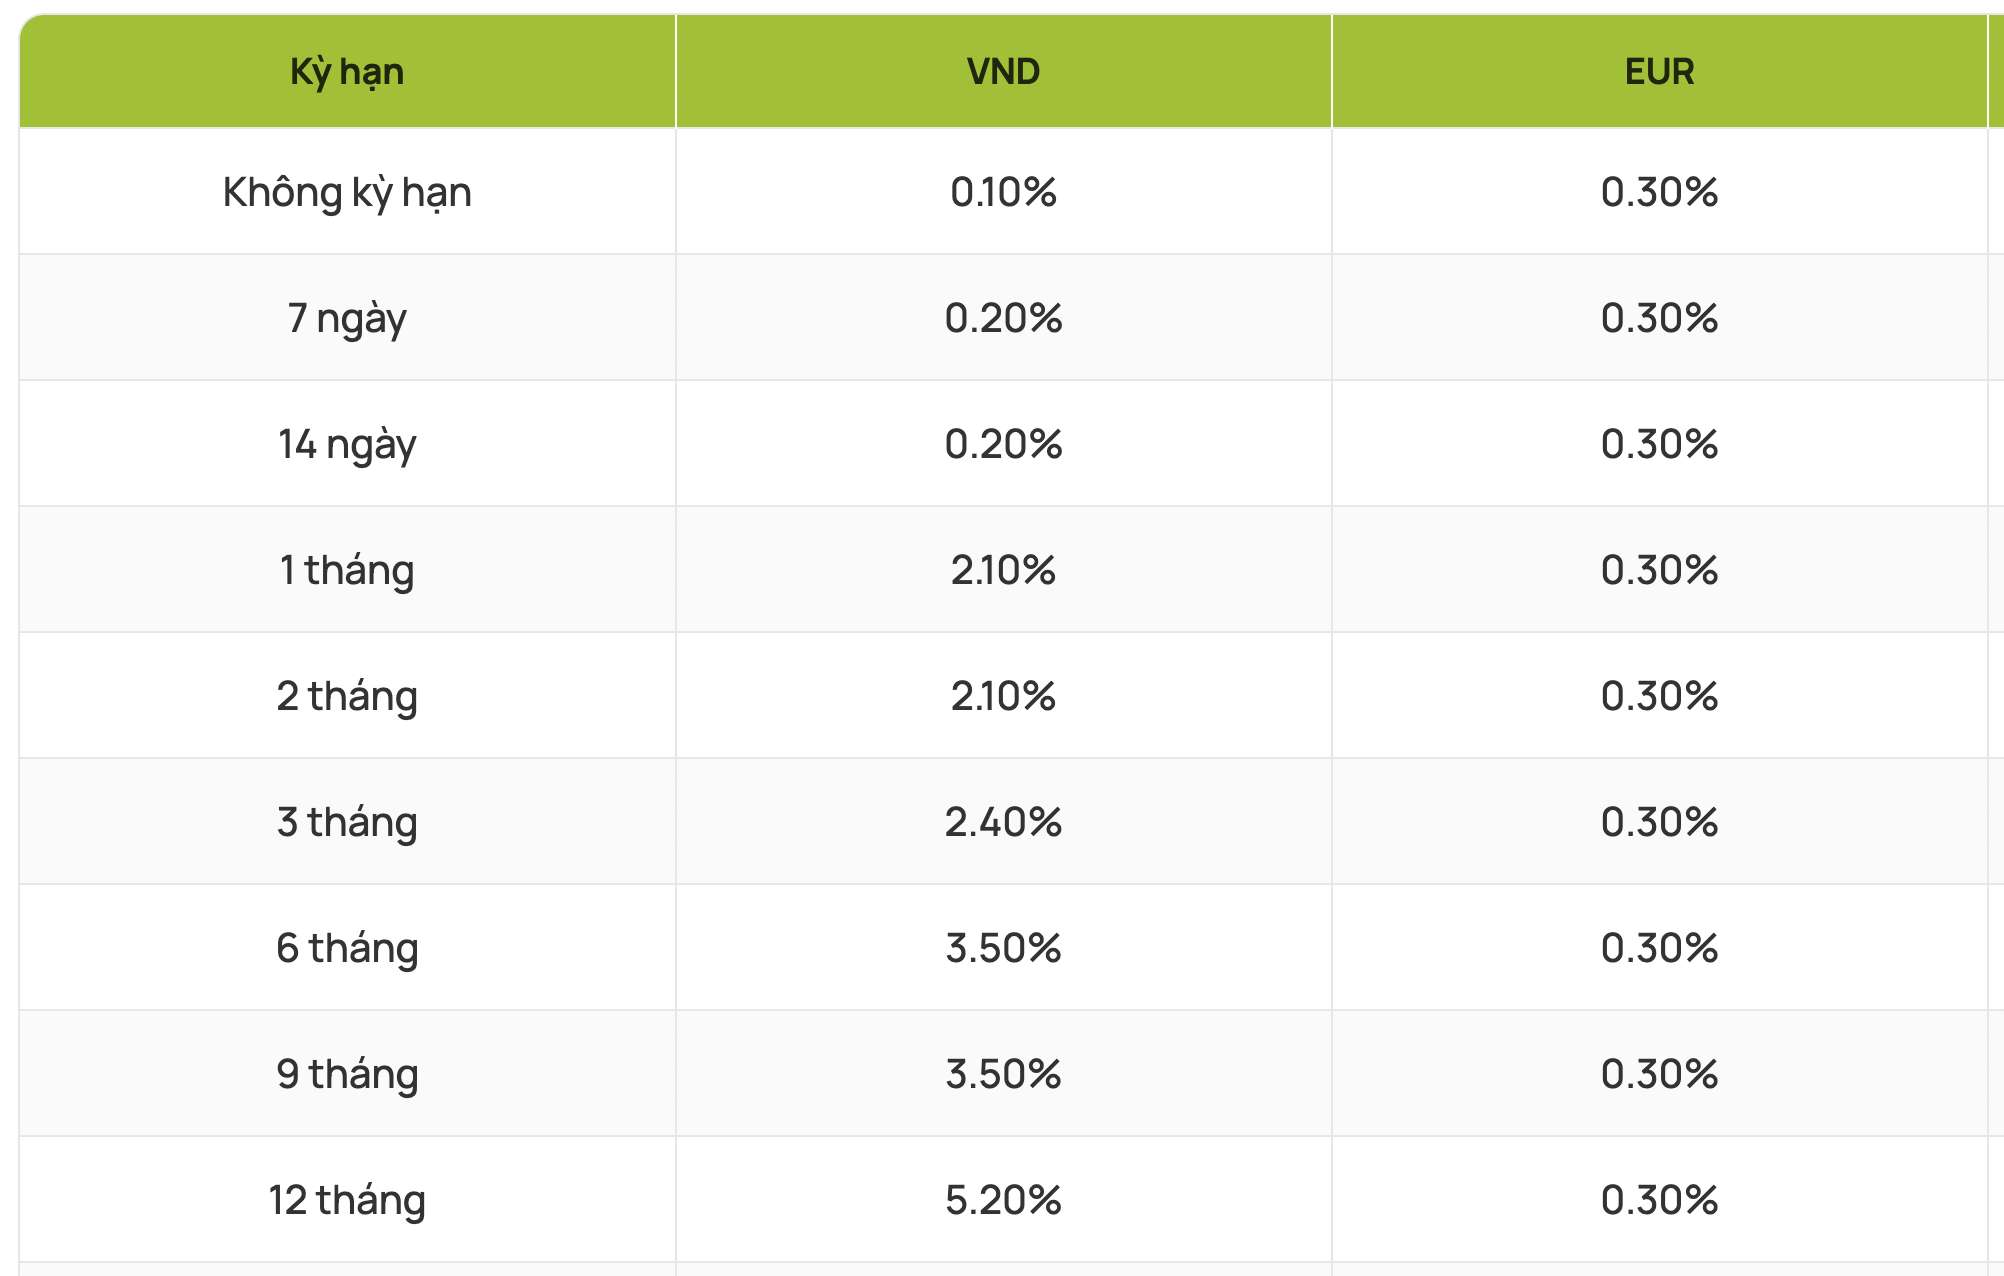
Task: Select the "Không kỳ hạn" row label
Action: pos(347,192)
